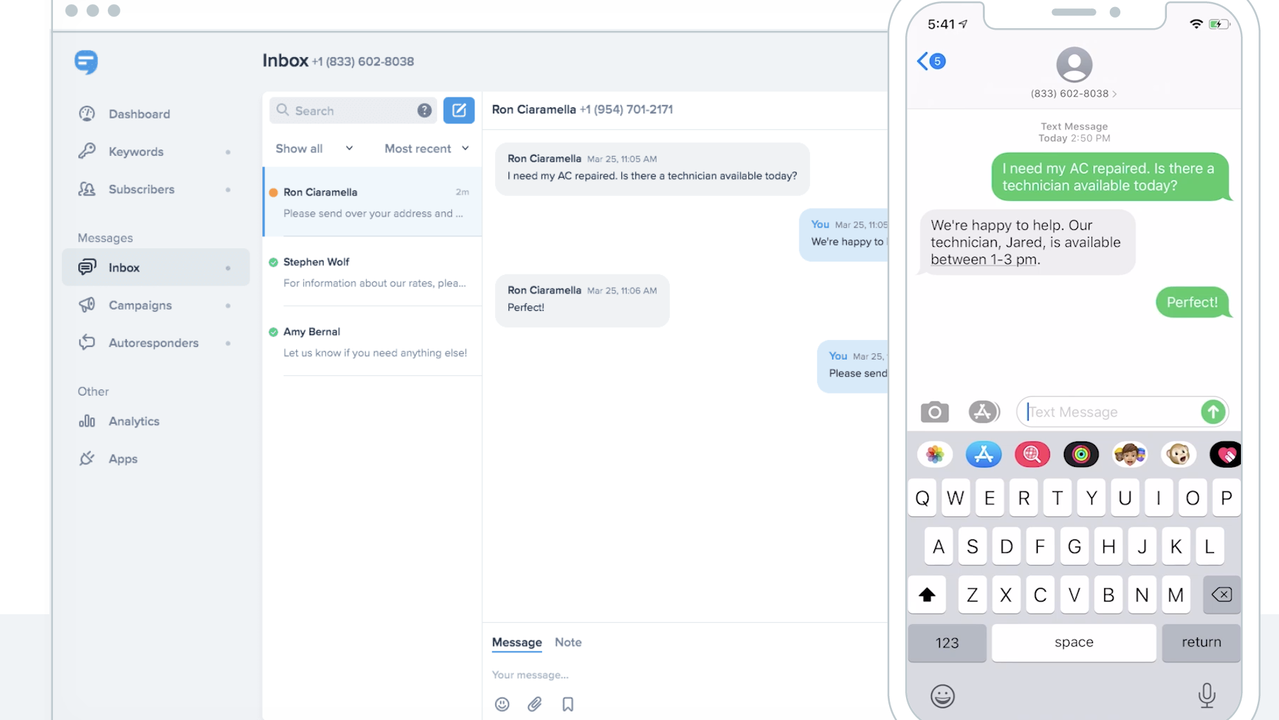Attach a file with the paperclip icon
1279x720 pixels.
(534, 704)
